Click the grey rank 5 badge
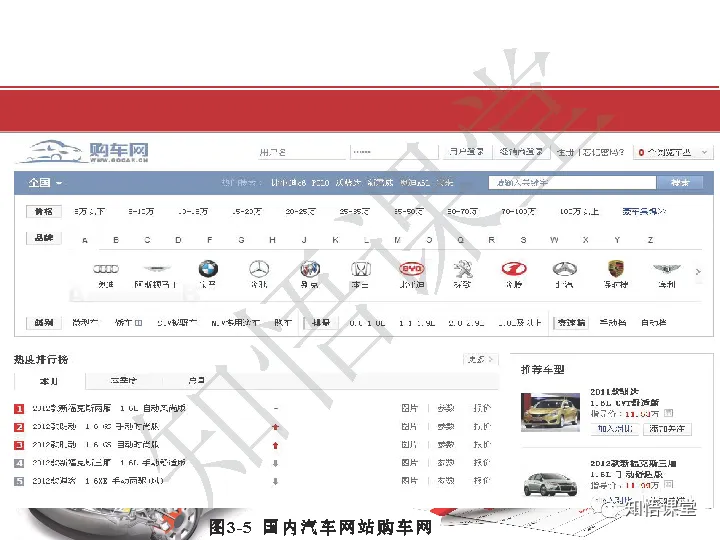Viewport: 720px width, 540px height. 19,481
